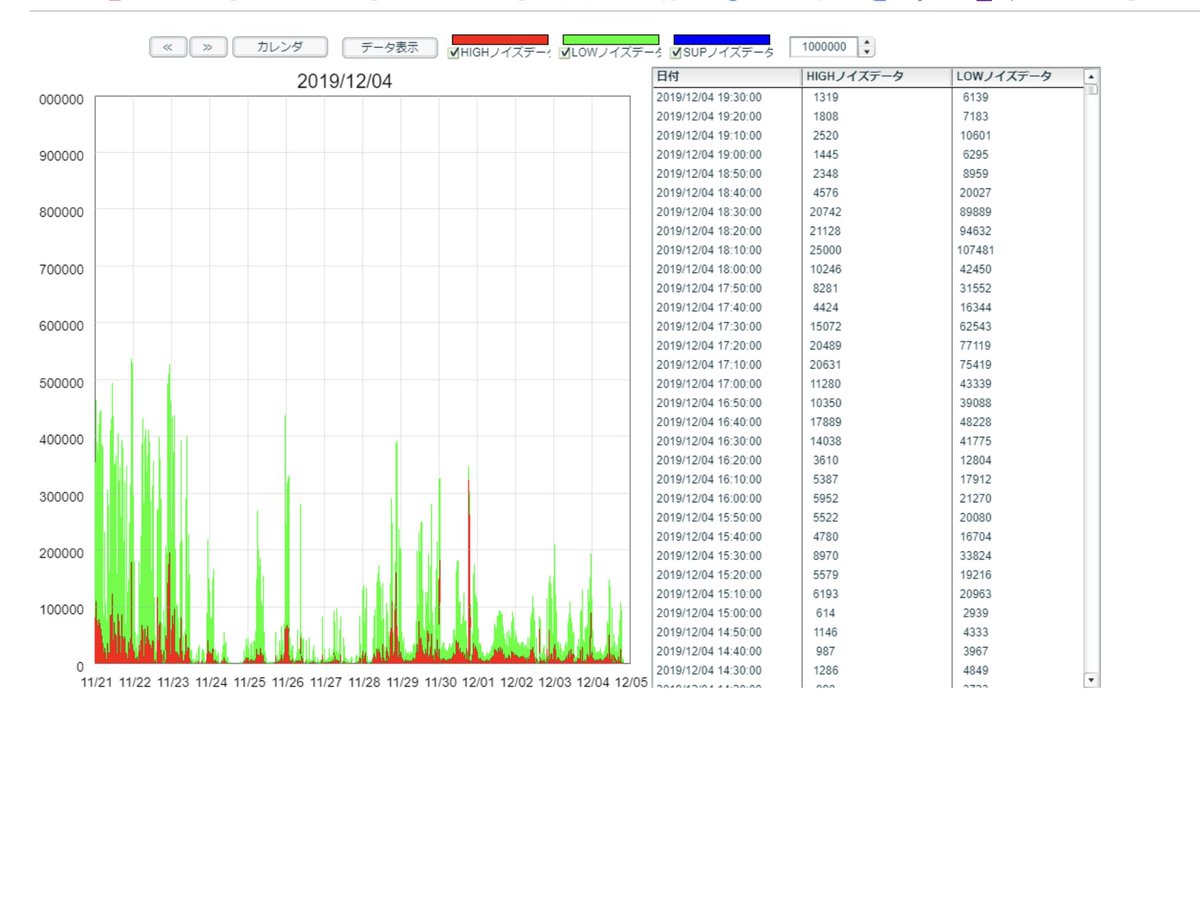Select row 2019/12/04 19:10:00
The height and width of the screenshot is (900, 1200).
click(x=868, y=135)
